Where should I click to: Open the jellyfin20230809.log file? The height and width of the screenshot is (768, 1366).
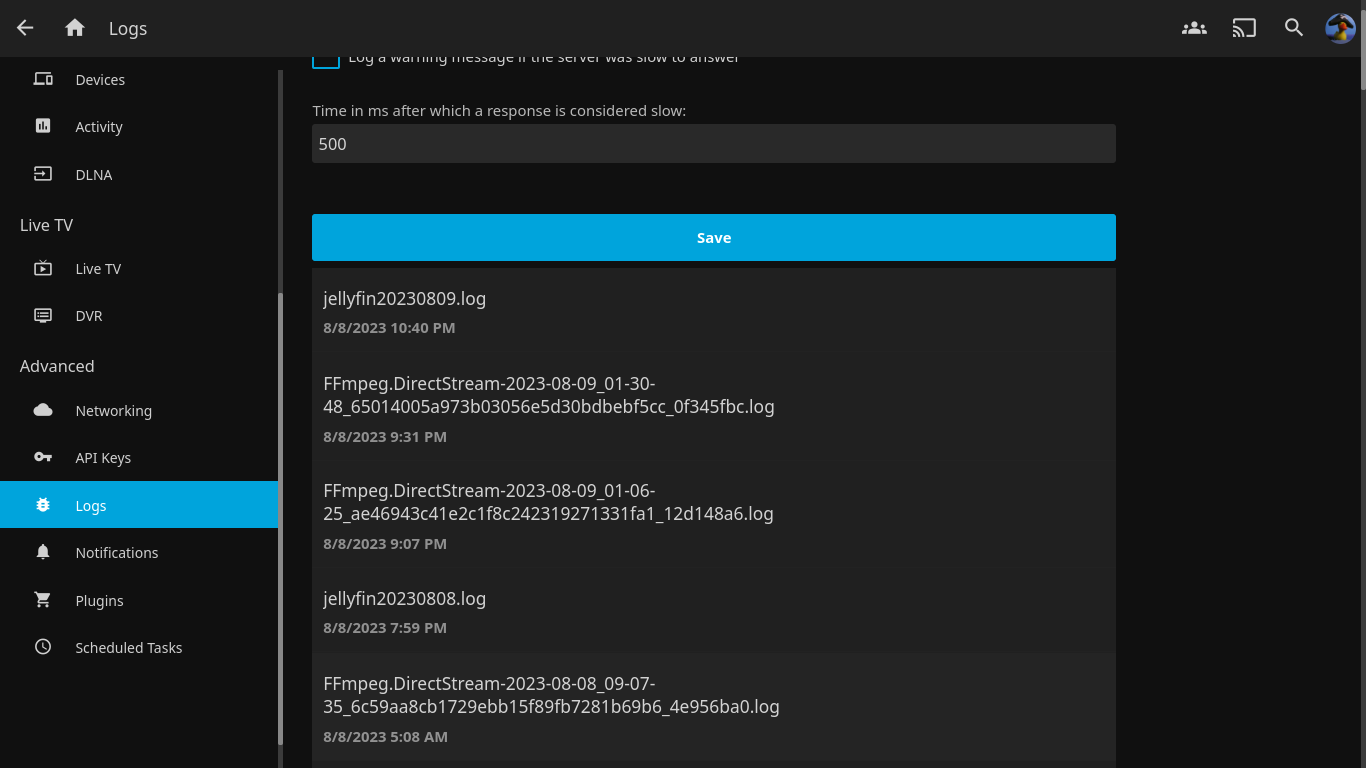(x=404, y=299)
